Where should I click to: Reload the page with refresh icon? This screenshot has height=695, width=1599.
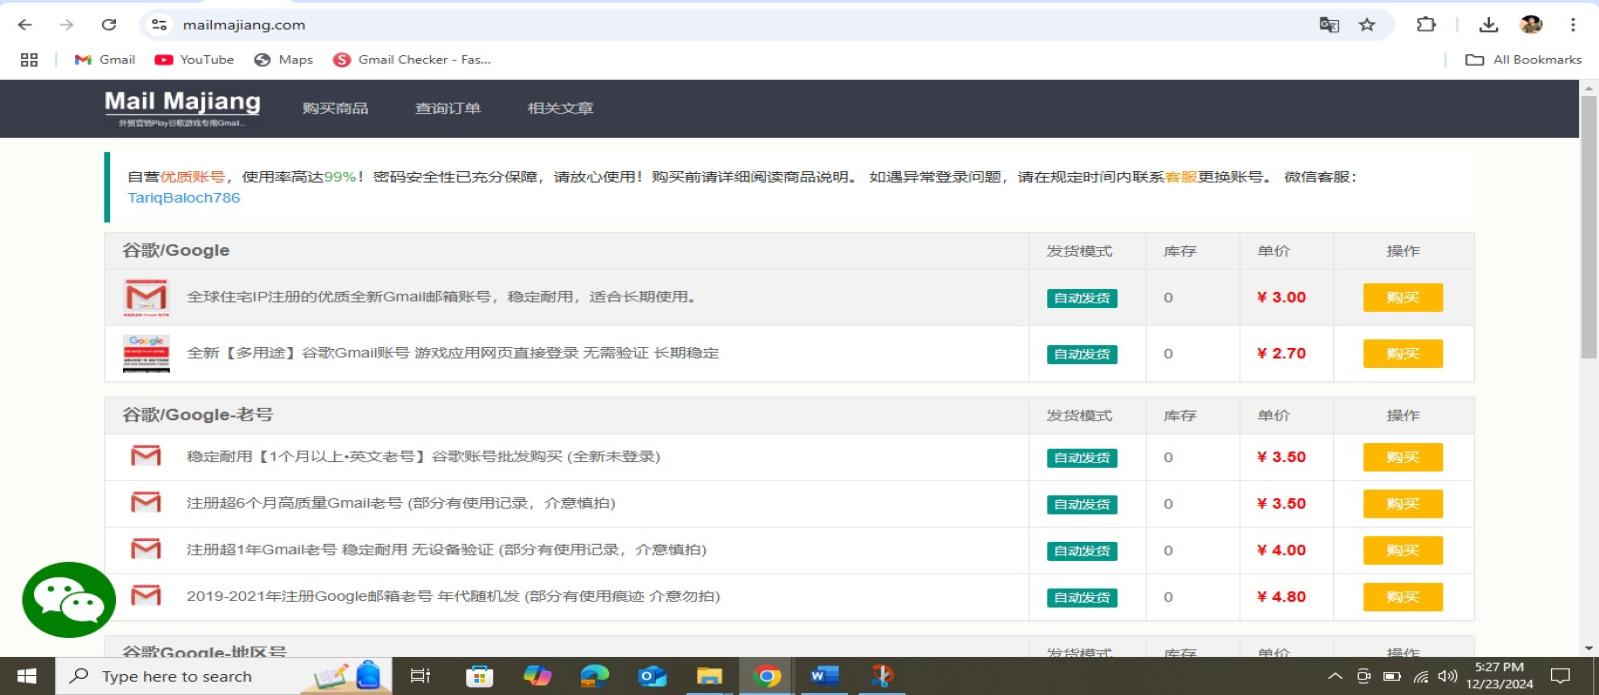pos(109,25)
